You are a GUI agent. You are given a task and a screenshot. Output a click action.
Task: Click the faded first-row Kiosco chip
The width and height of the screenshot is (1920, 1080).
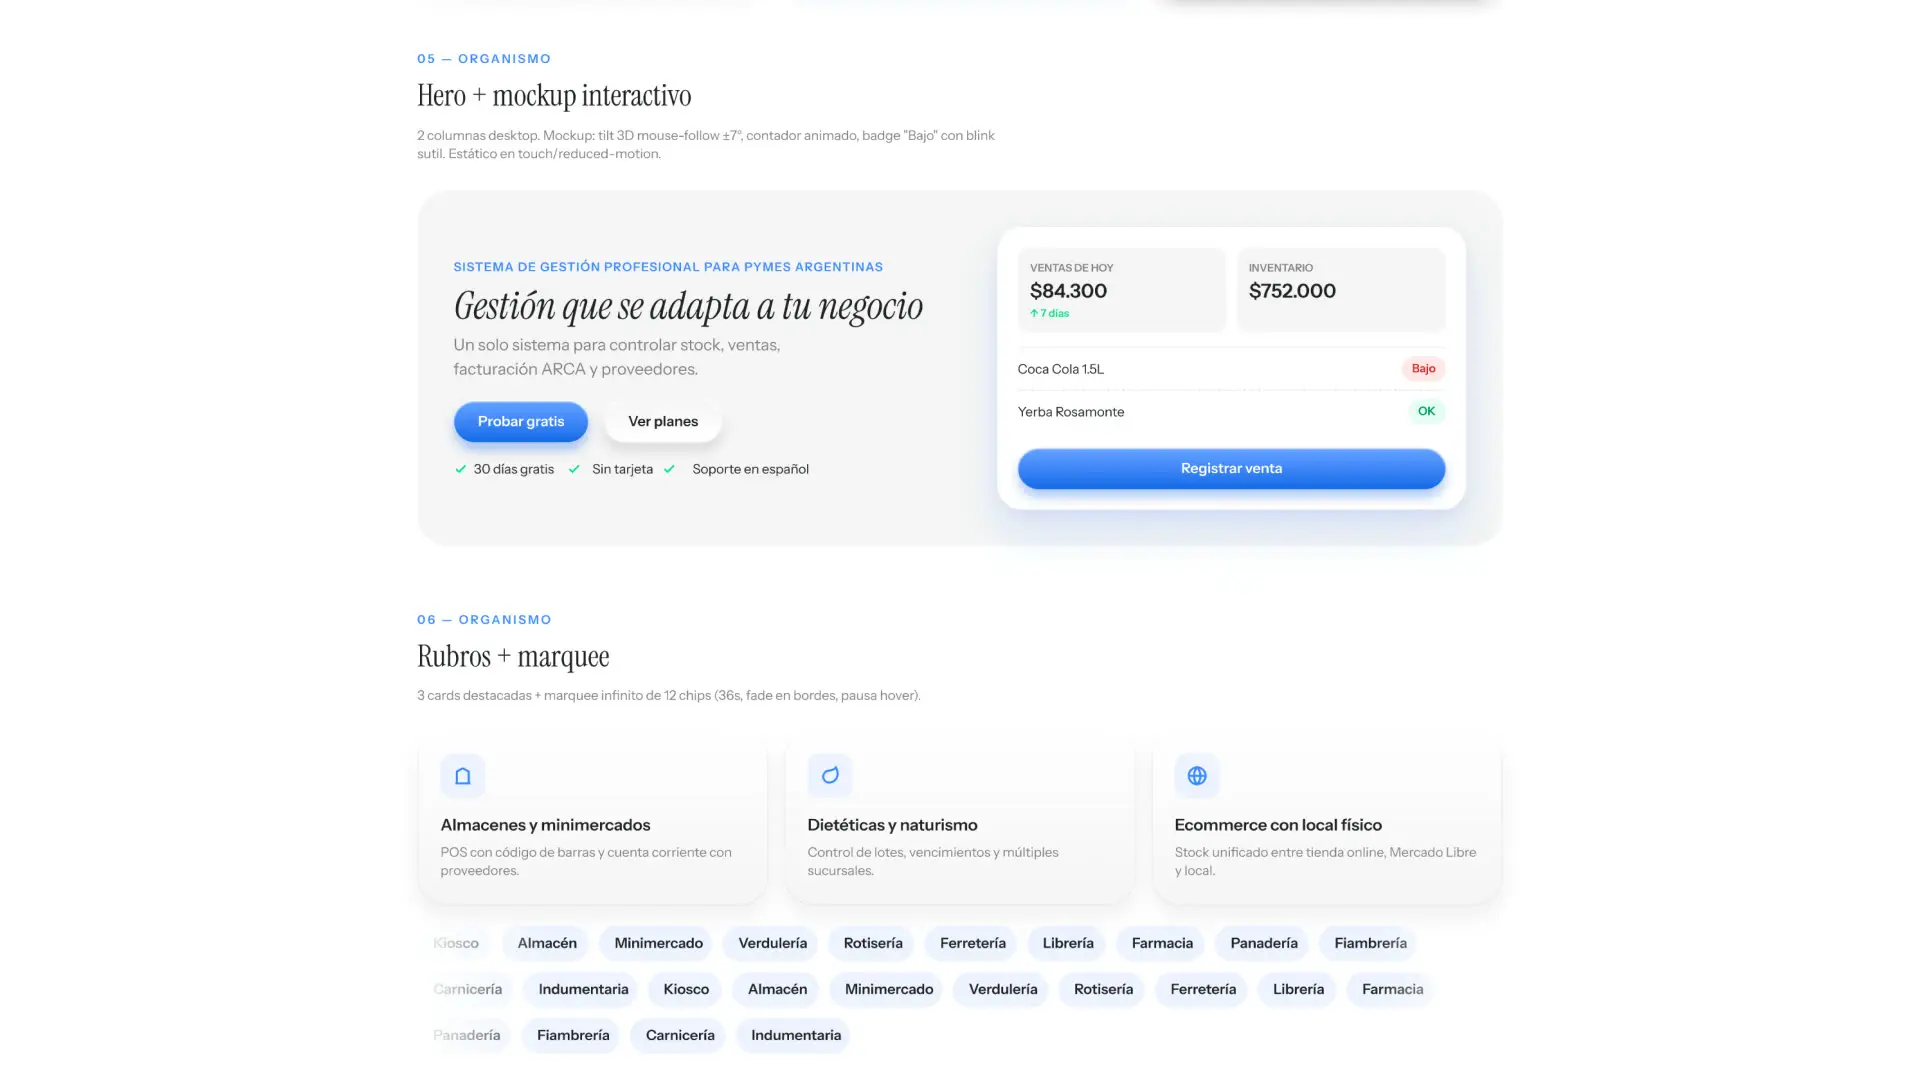(x=456, y=943)
